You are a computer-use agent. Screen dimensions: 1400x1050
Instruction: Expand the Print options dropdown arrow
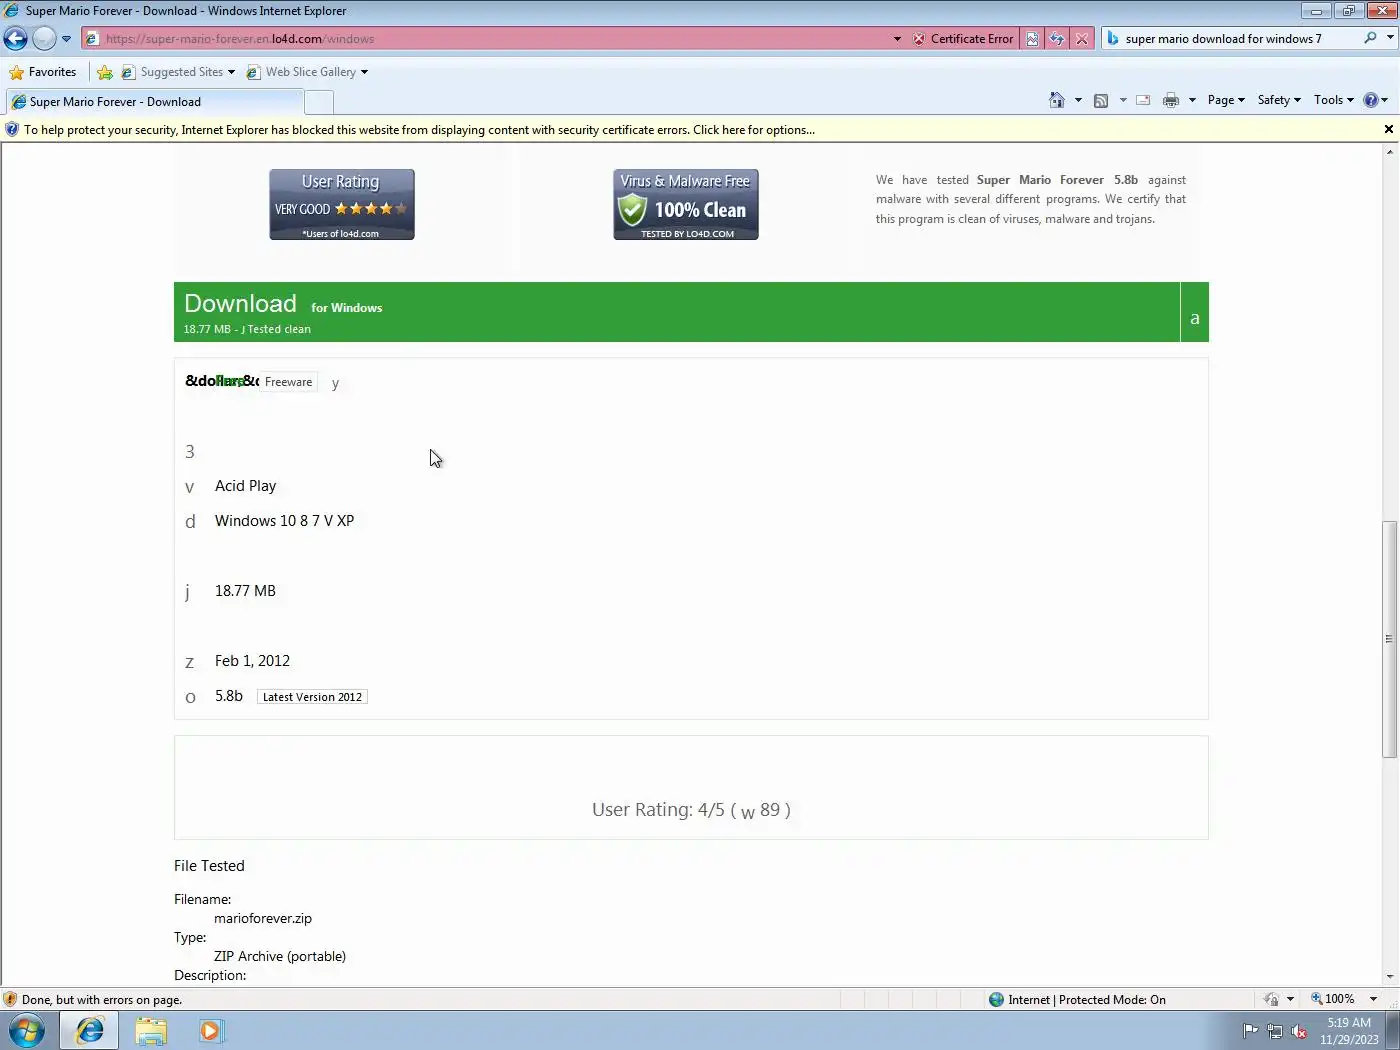pos(1192,100)
